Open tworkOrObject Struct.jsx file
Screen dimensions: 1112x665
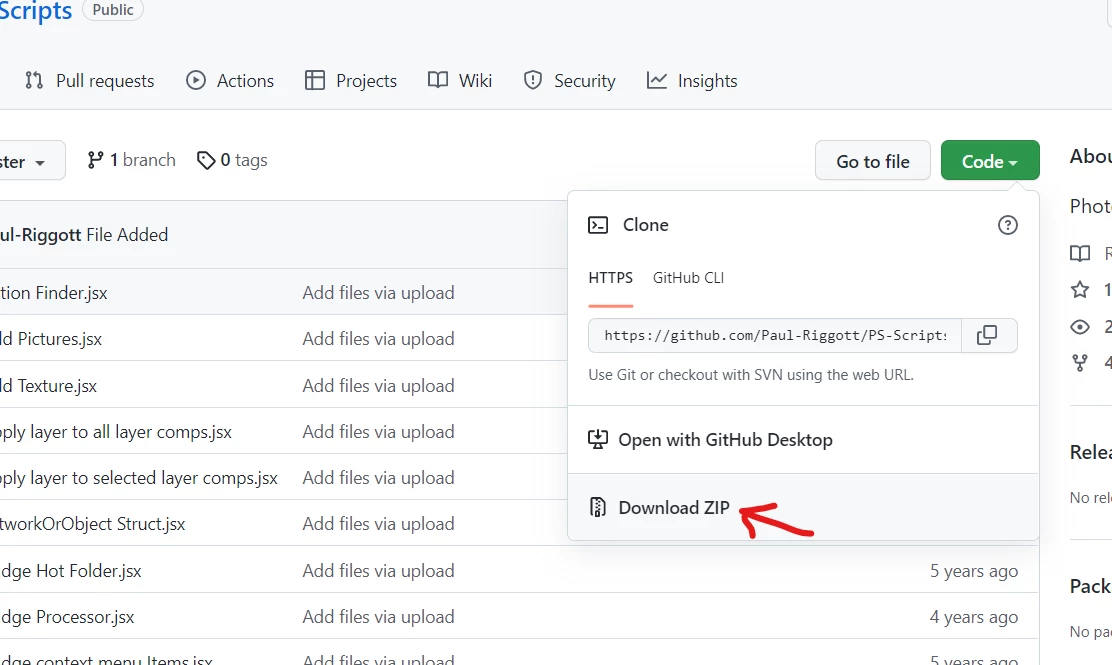pos(92,524)
